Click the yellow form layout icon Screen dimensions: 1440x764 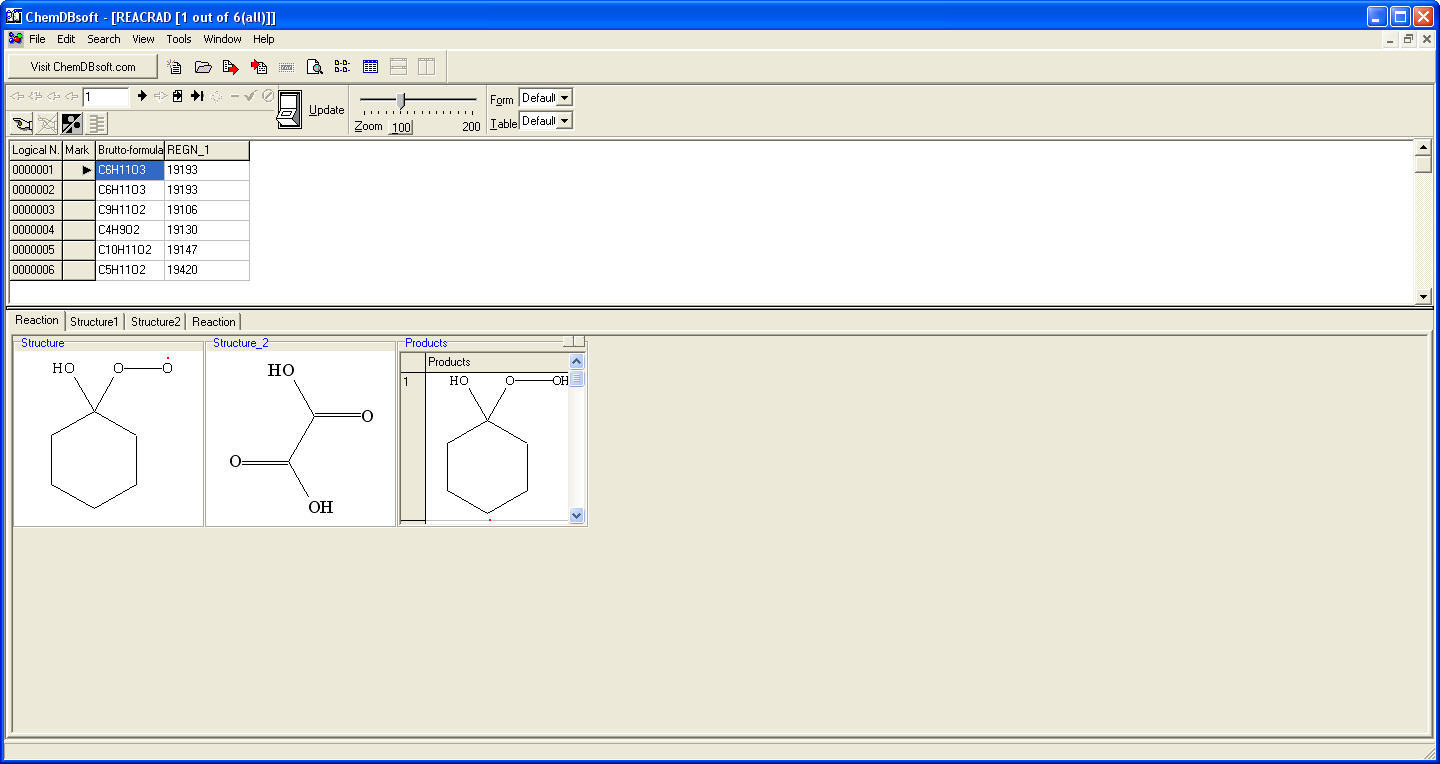342,67
